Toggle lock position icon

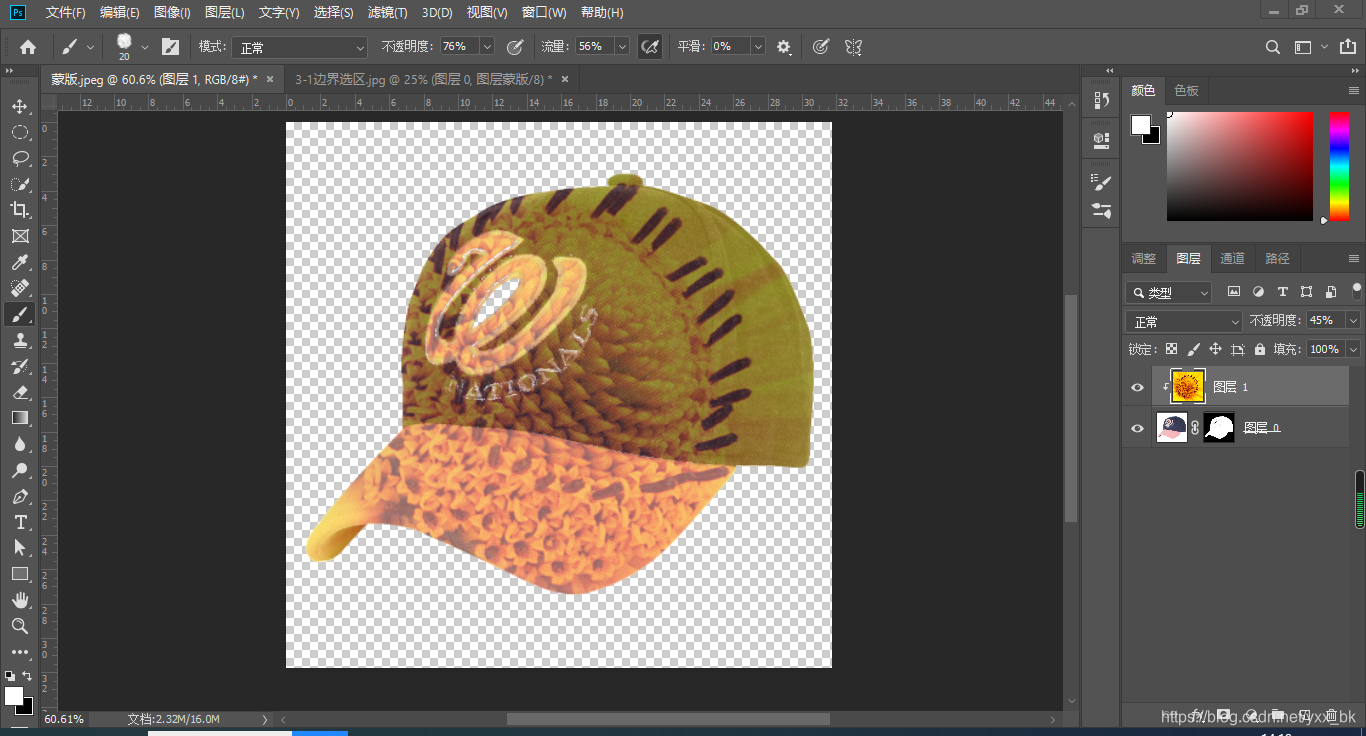tap(1215, 349)
